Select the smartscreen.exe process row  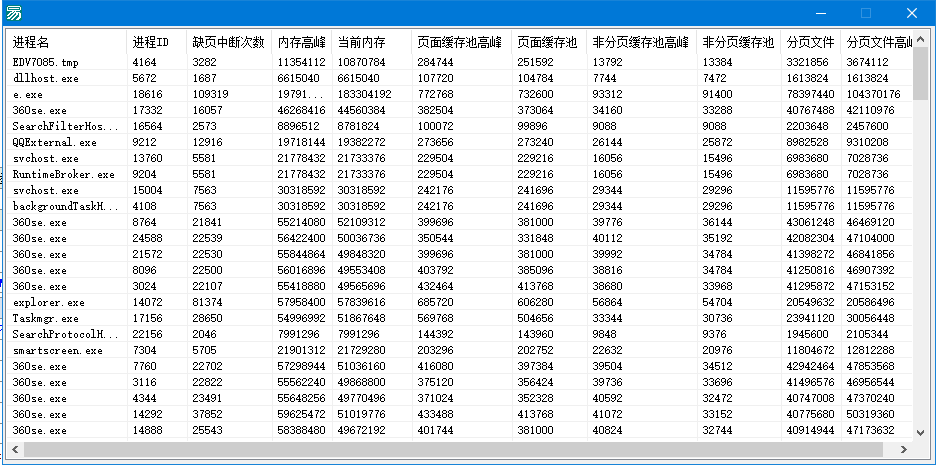click(459, 350)
